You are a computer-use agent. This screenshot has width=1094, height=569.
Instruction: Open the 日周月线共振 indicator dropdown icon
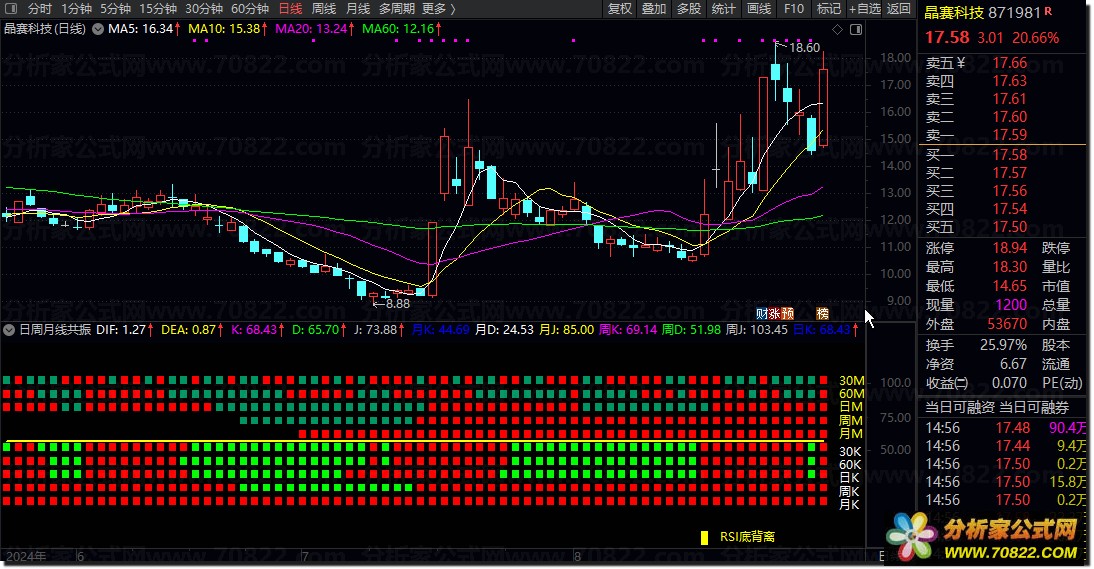pos(9,330)
